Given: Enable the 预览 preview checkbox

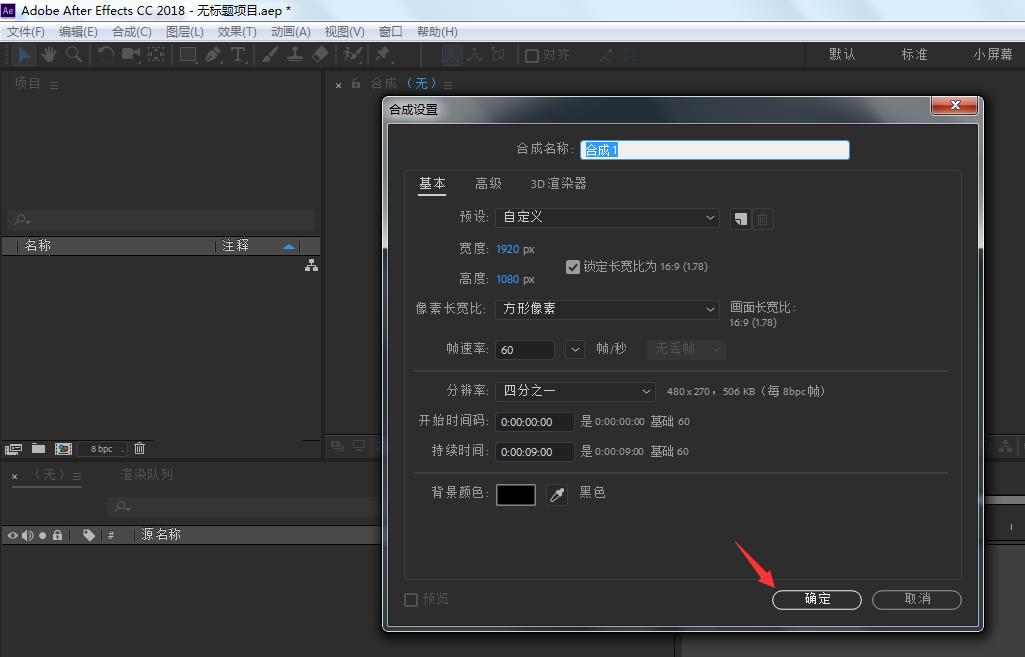Looking at the screenshot, I should 410,599.
